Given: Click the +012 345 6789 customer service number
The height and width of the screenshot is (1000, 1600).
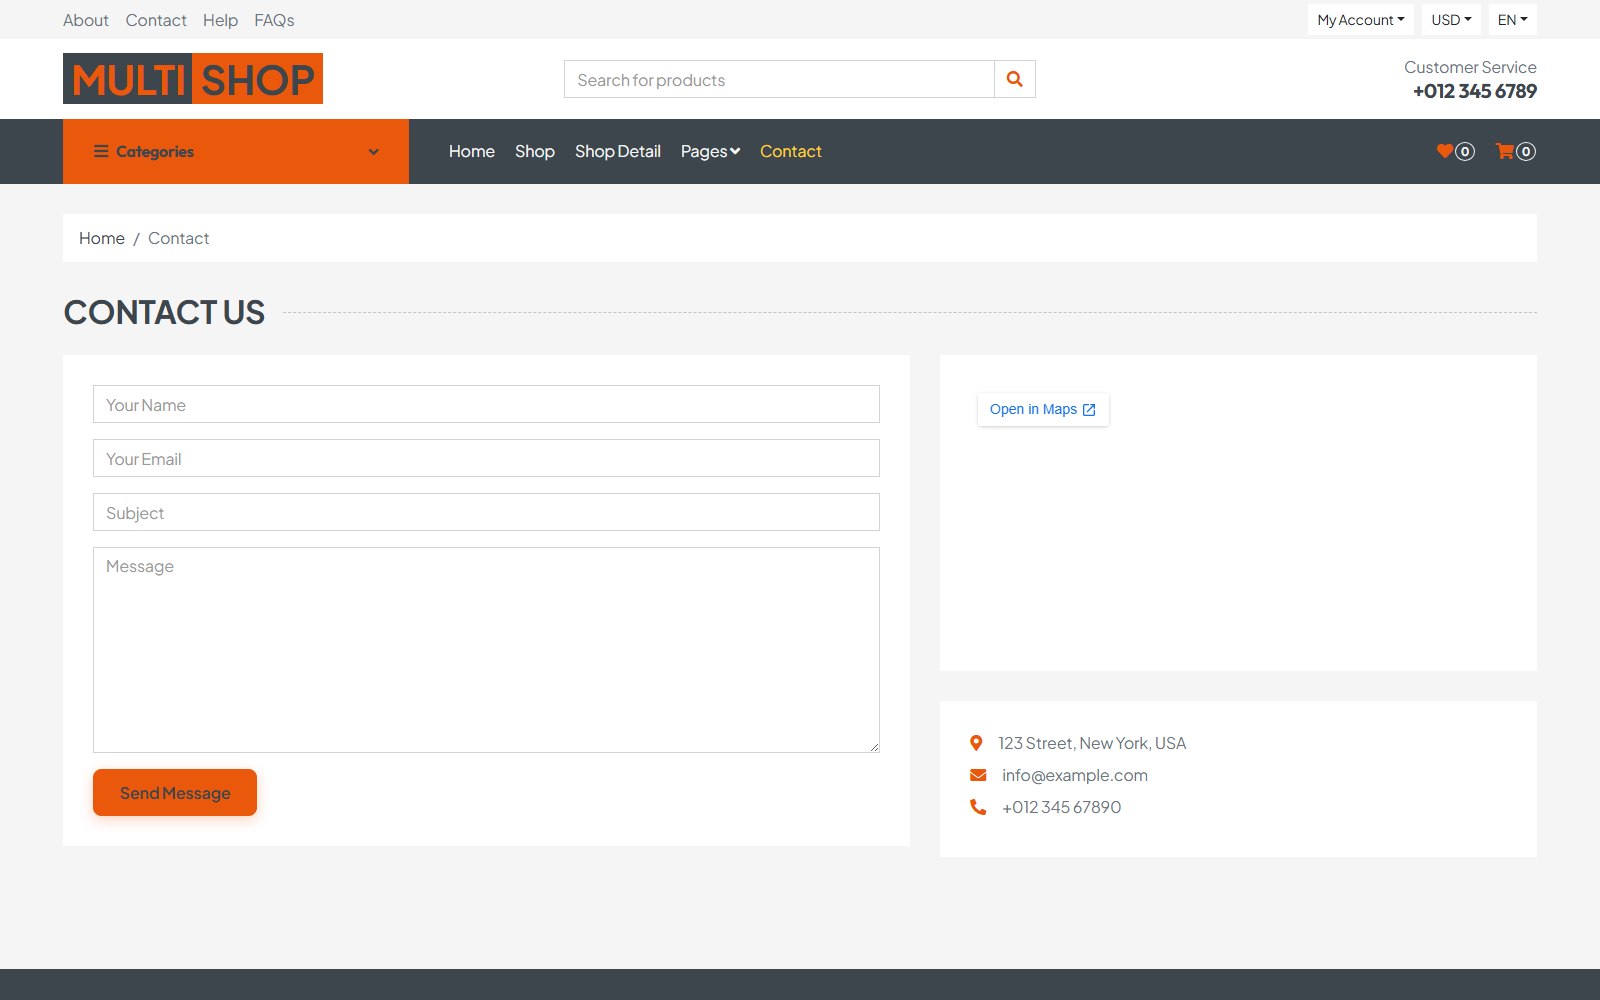Looking at the screenshot, I should [x=1475, y=91].
